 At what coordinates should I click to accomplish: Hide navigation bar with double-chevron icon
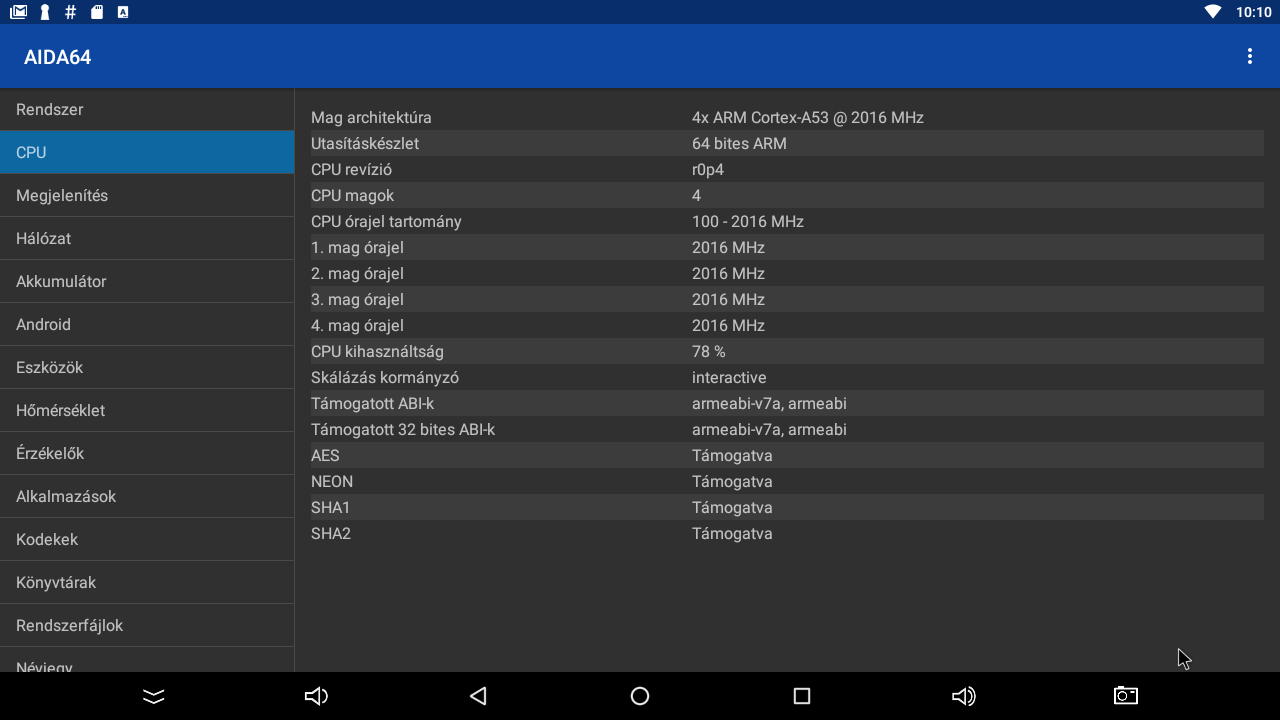coord(154,696)
